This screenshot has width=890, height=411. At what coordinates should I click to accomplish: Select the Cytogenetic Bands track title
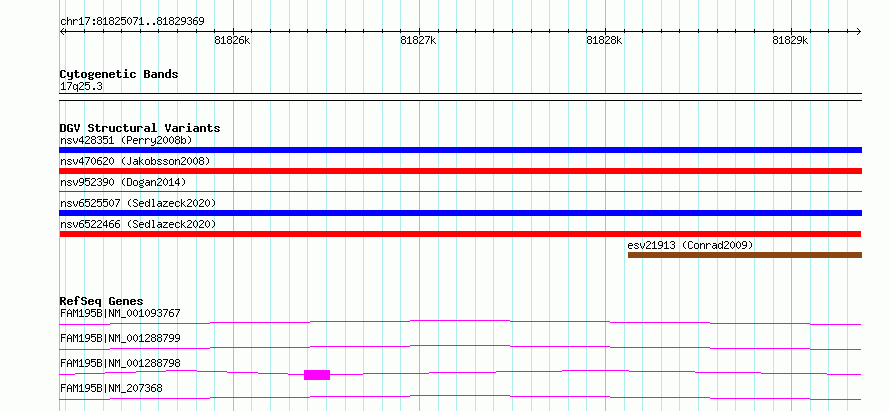point(119,74)
